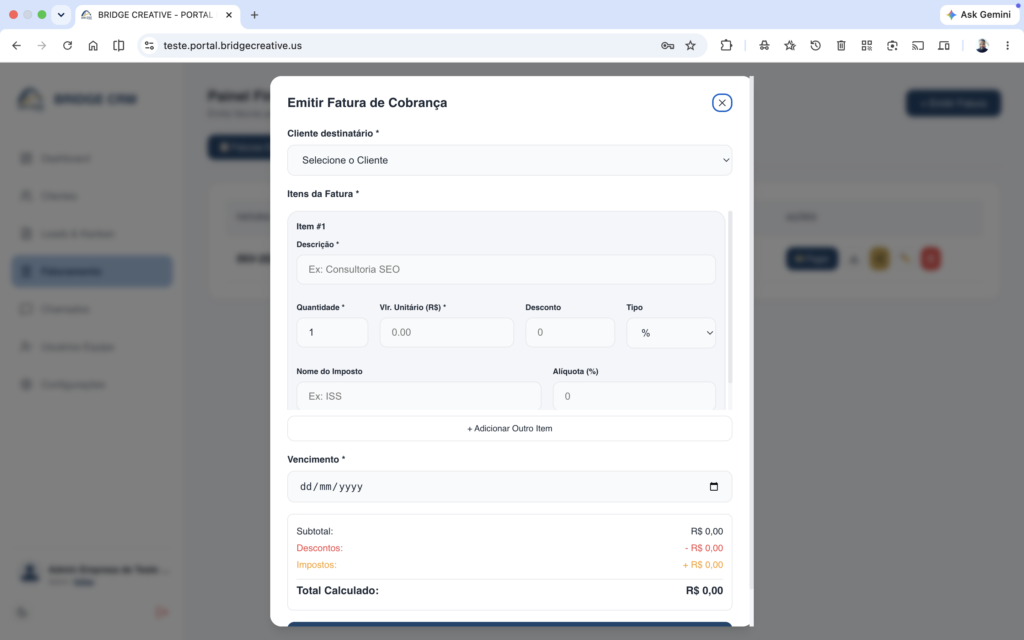Open the Extensions puzzle icon
The image size is (1024, 640).
(x=726, y=46)
